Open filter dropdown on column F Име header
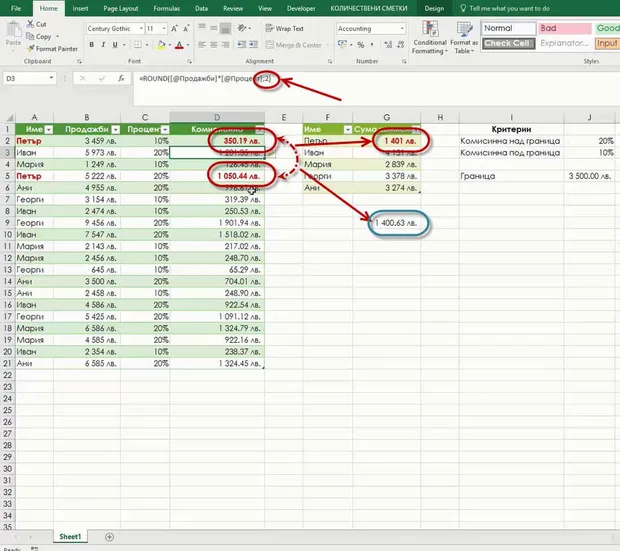The width and height of the screenshot is (620, 551). (348, 130)
